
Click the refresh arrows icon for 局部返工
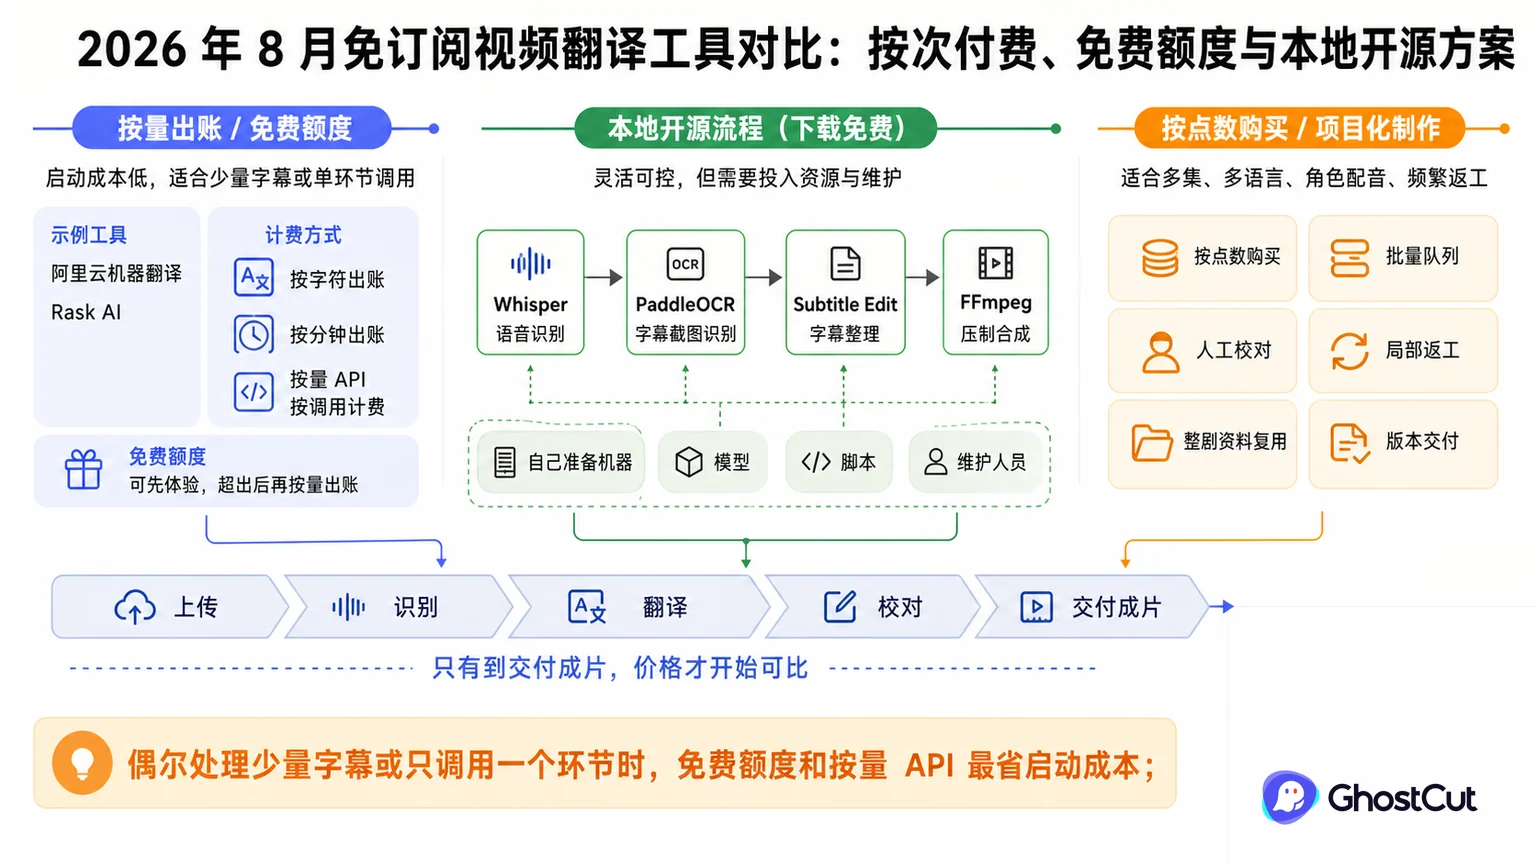coord(1349,350)
